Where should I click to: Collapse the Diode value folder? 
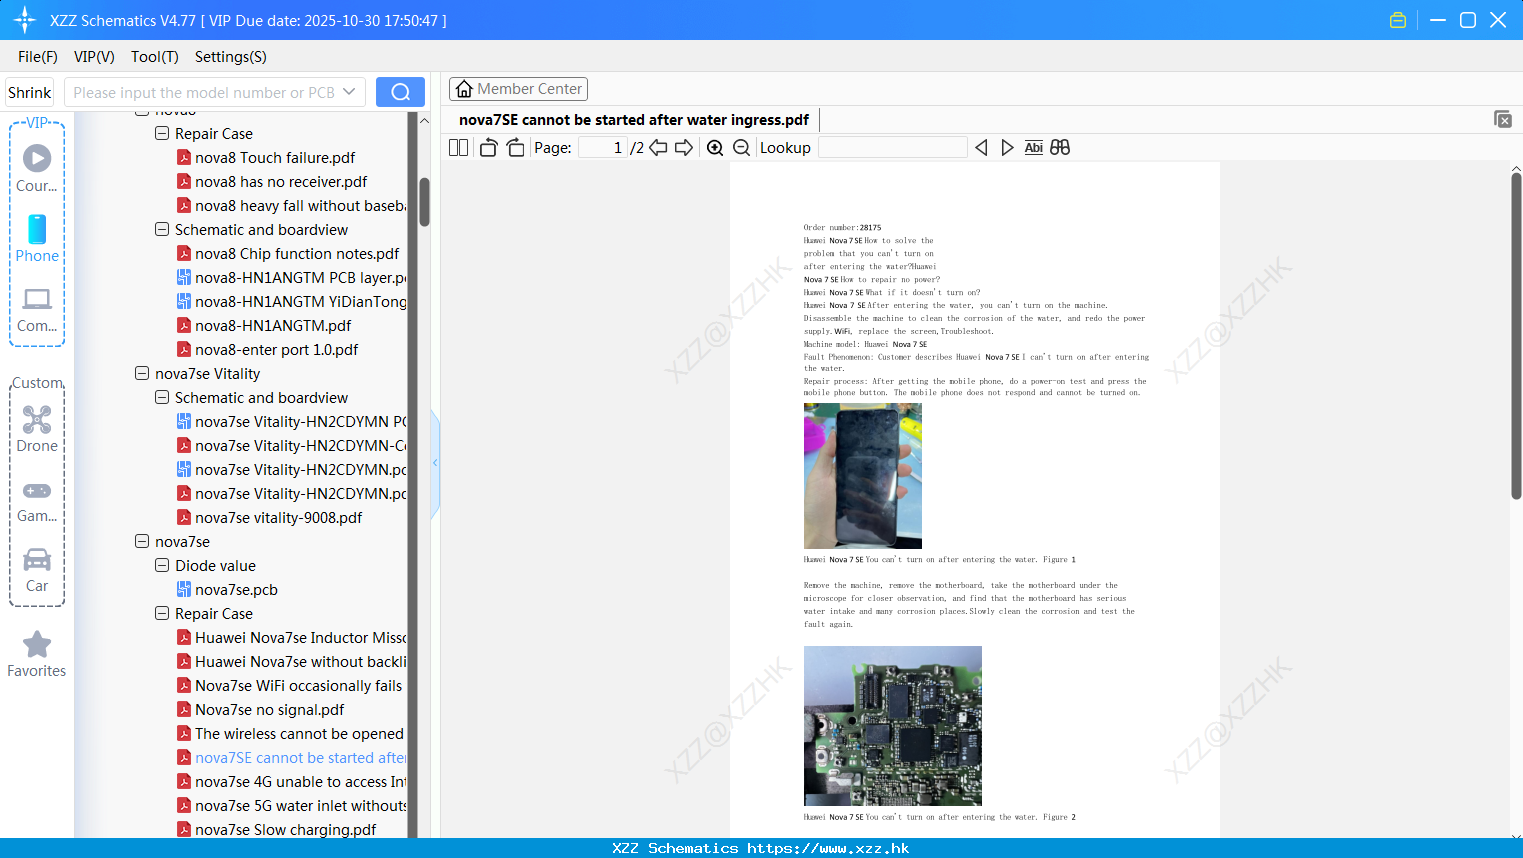(162, 565)
